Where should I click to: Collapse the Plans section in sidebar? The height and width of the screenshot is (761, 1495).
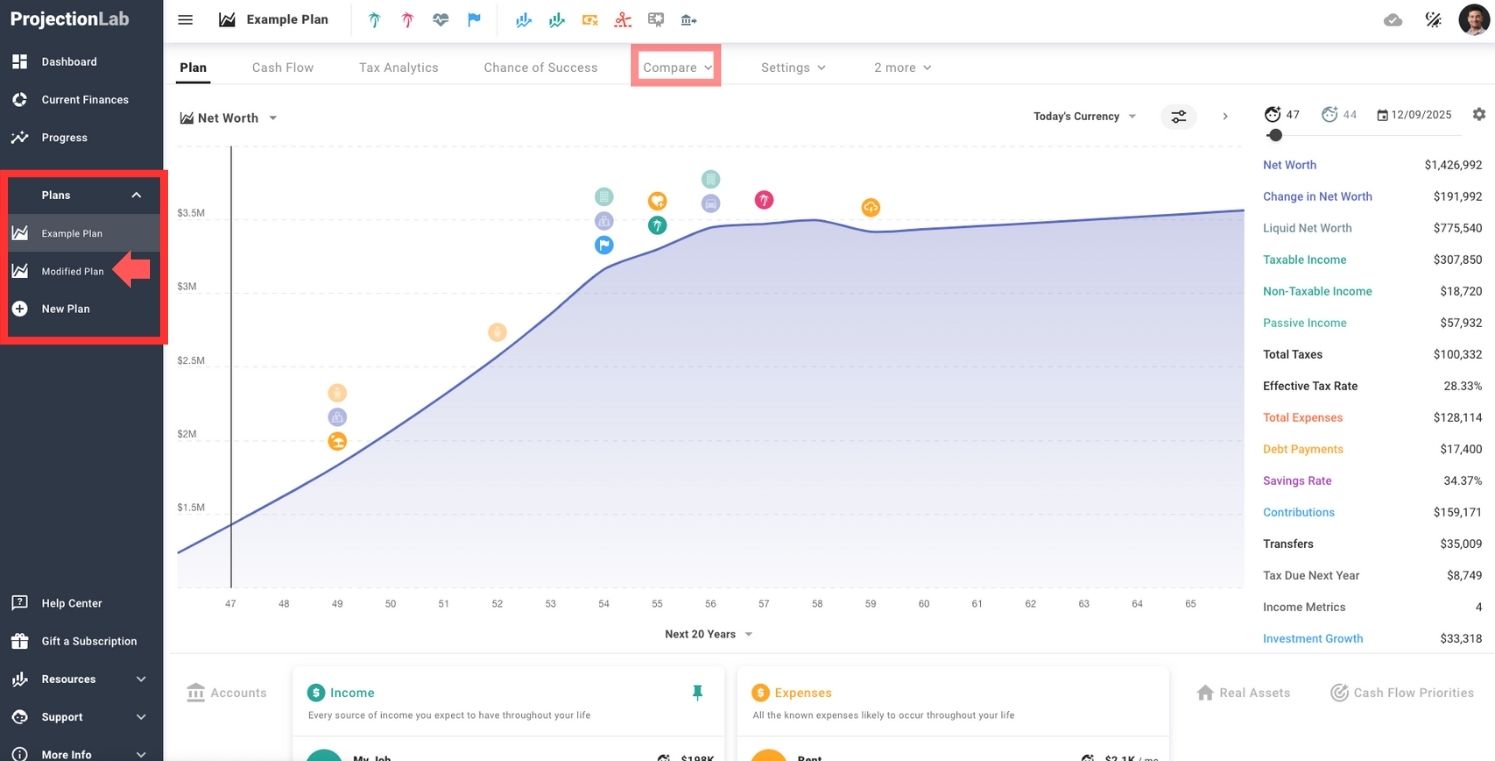pyautogui.click(x=136, y=195)
